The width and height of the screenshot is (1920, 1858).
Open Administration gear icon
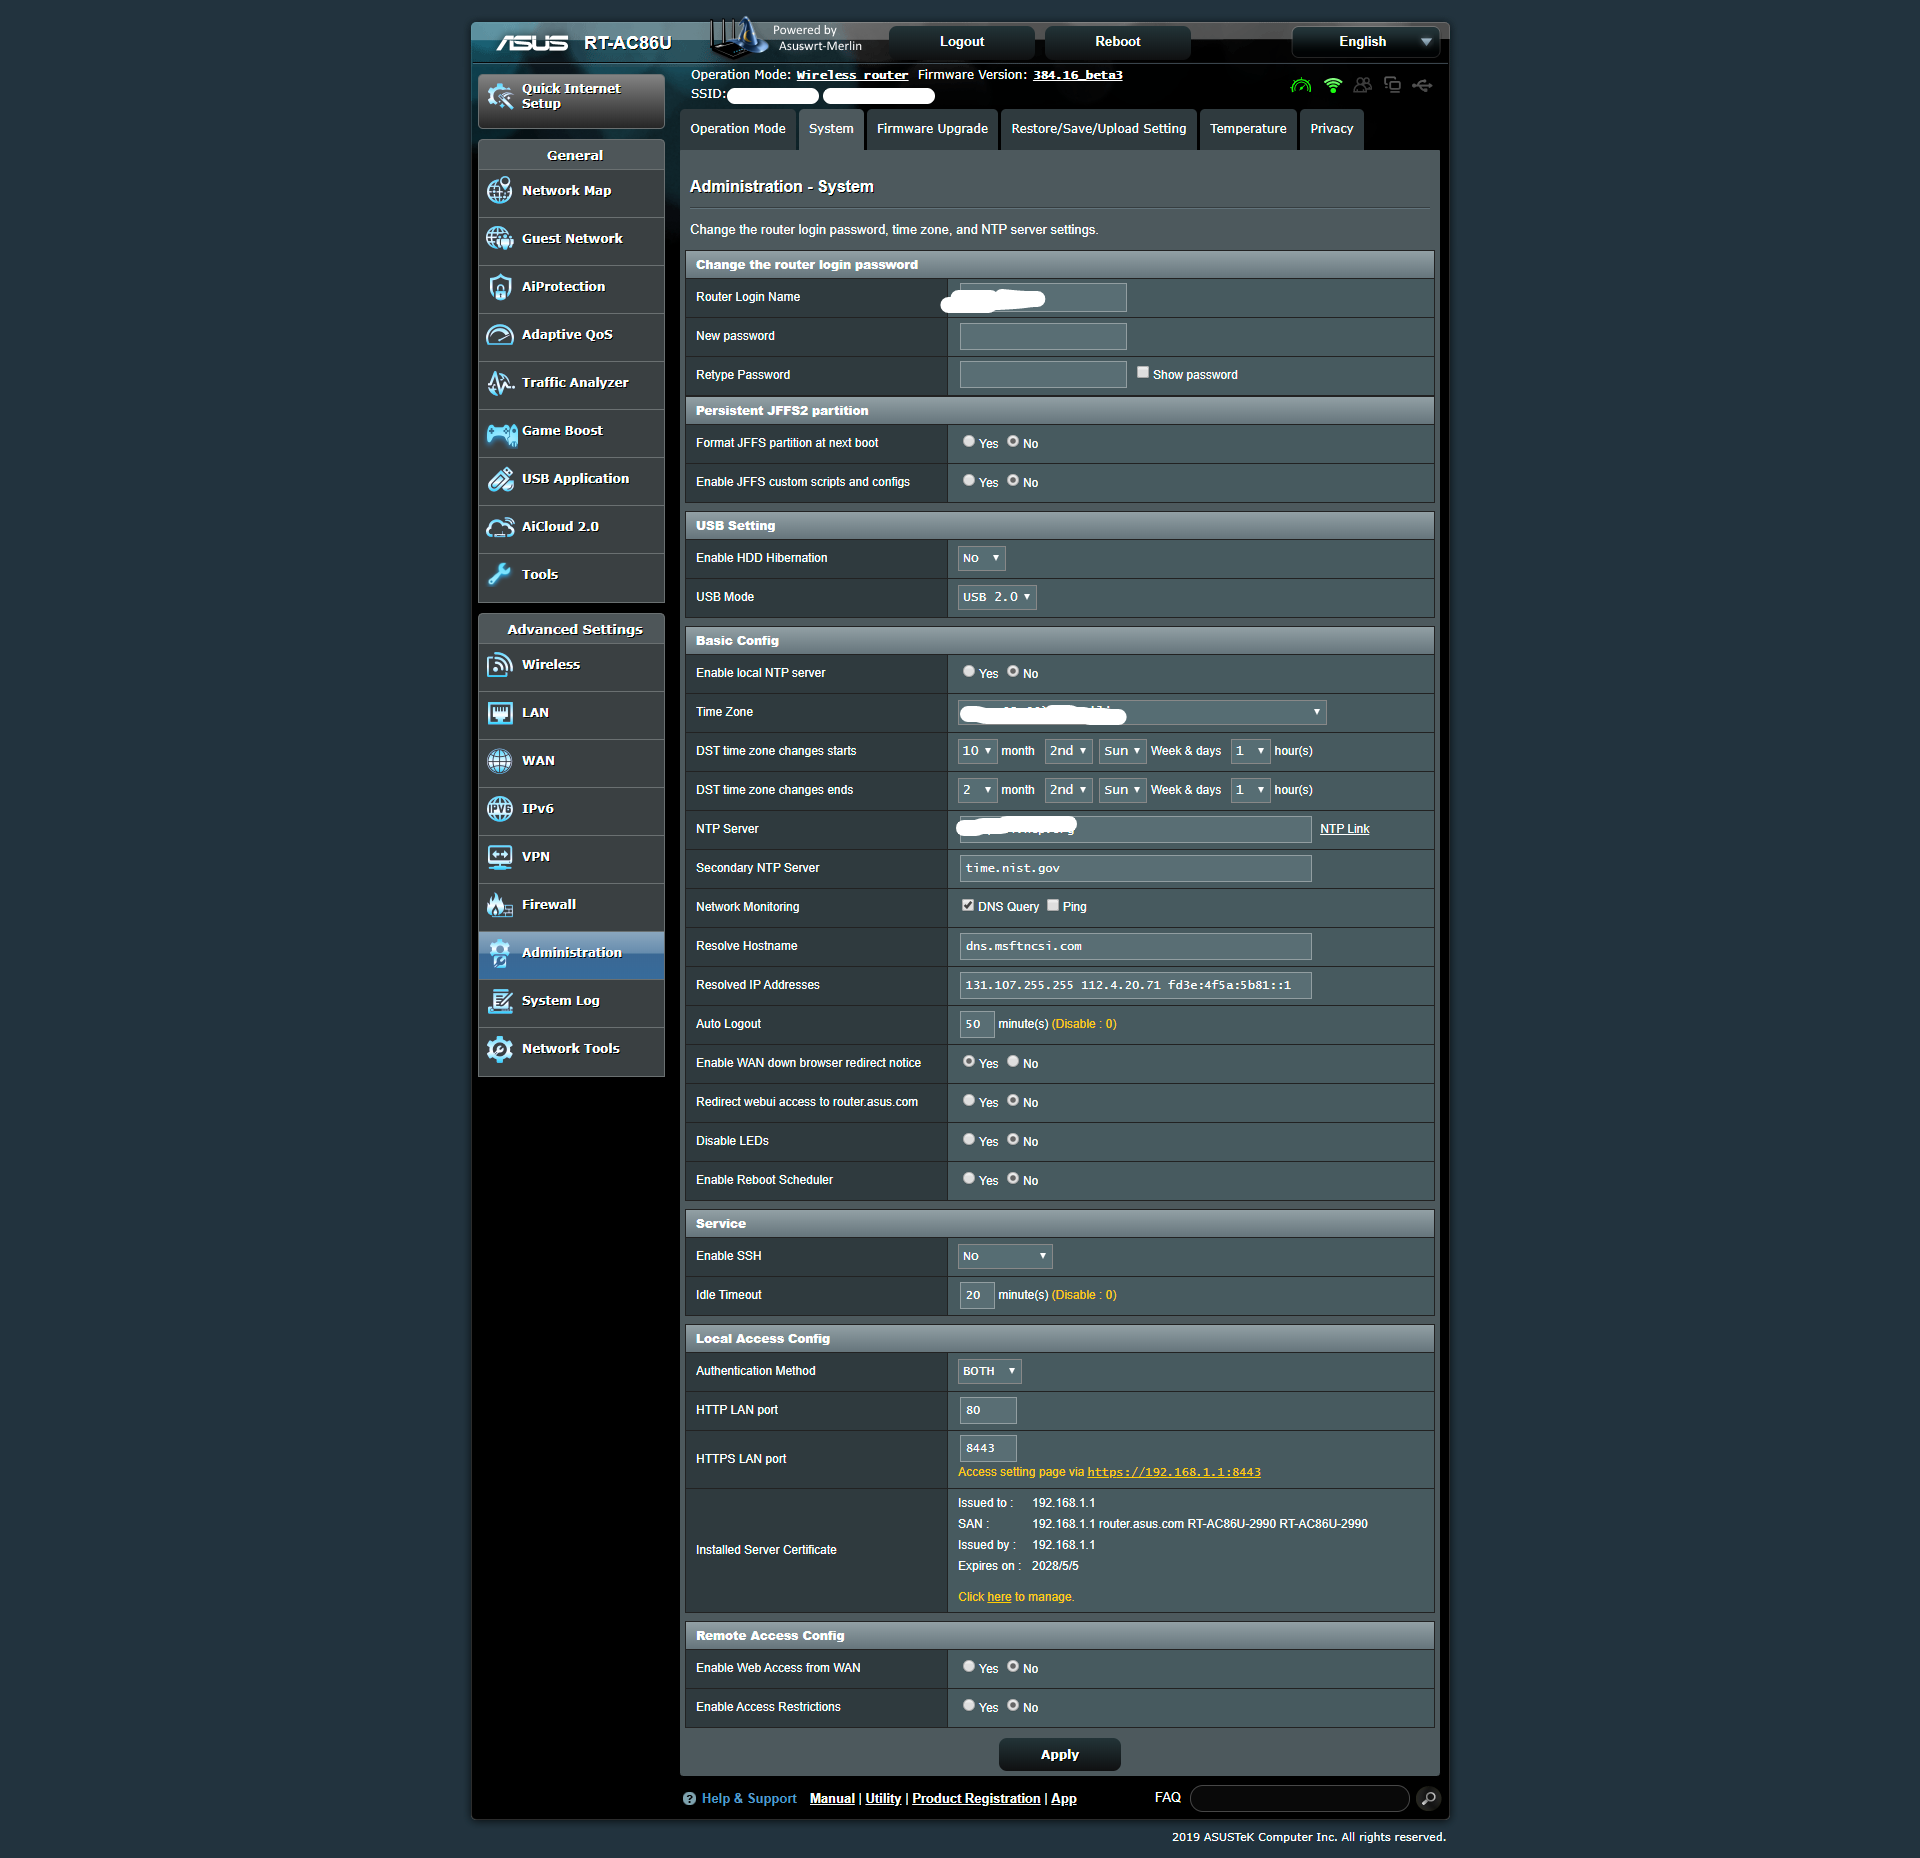click(x=500, y=953)
